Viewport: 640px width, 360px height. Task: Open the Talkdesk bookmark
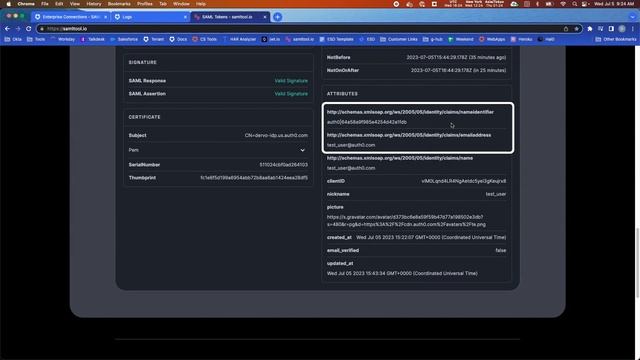click(93, 40)
